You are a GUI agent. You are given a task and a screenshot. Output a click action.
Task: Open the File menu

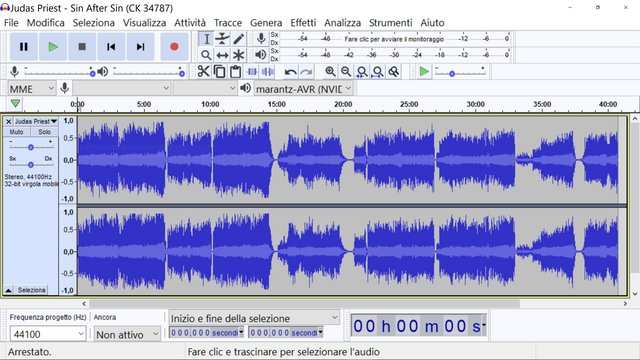pyautogui.click(x=11, y=23)
